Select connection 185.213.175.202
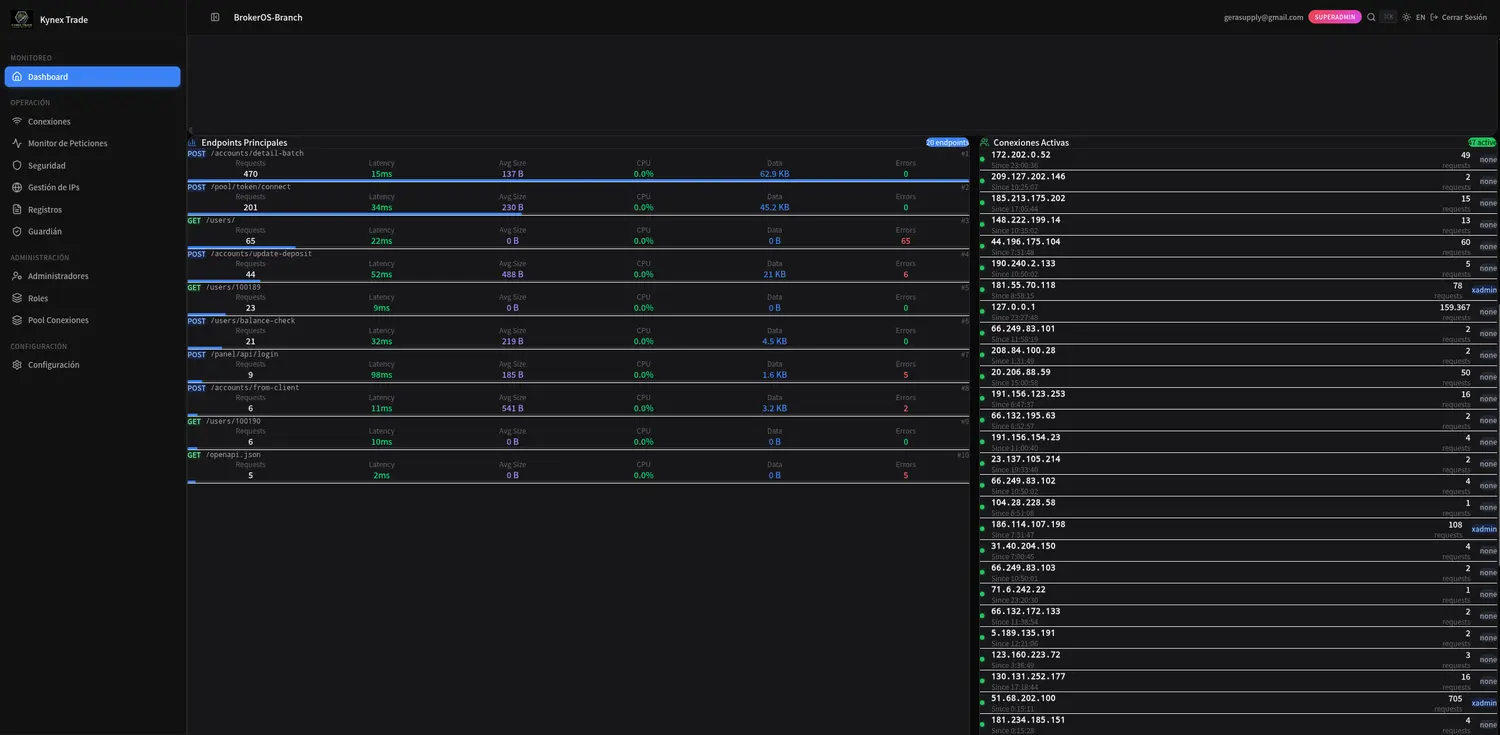The height and width of the screenshot is (735, 1500). click(x=1238, y=203)
